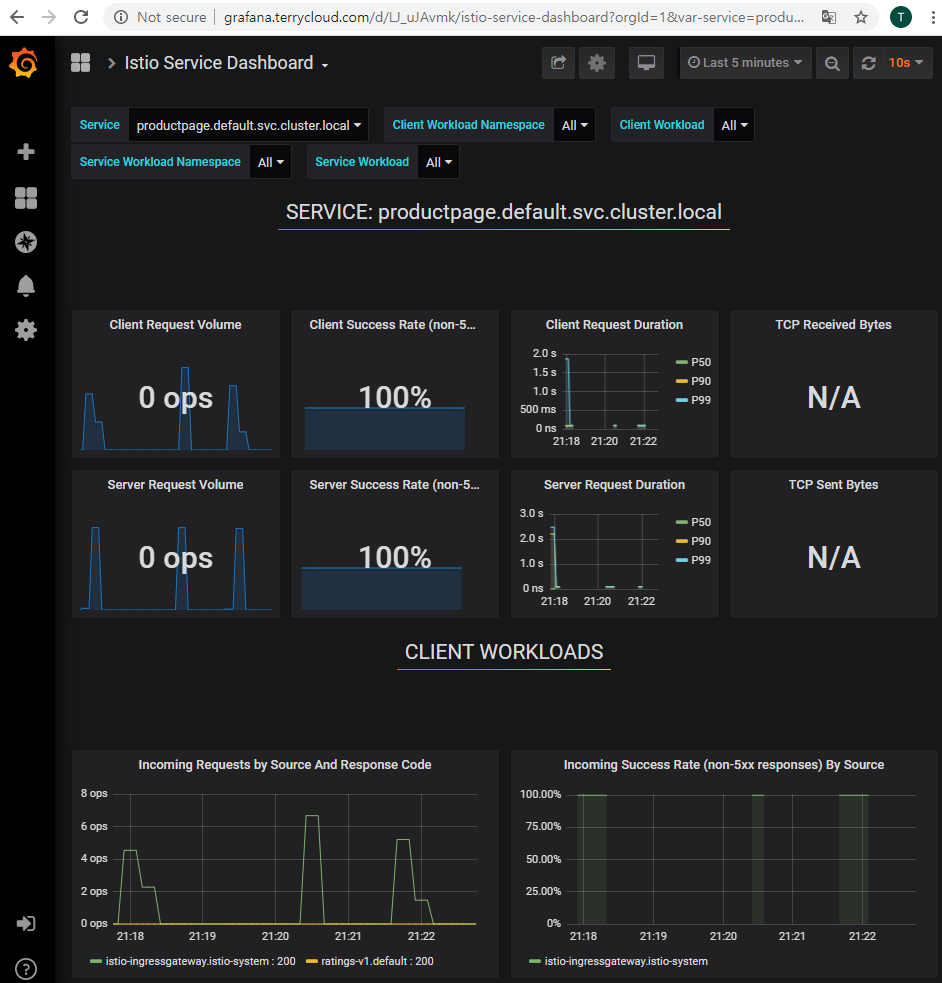Open the Service Workload Namespace All dropdown

[271, 162]
